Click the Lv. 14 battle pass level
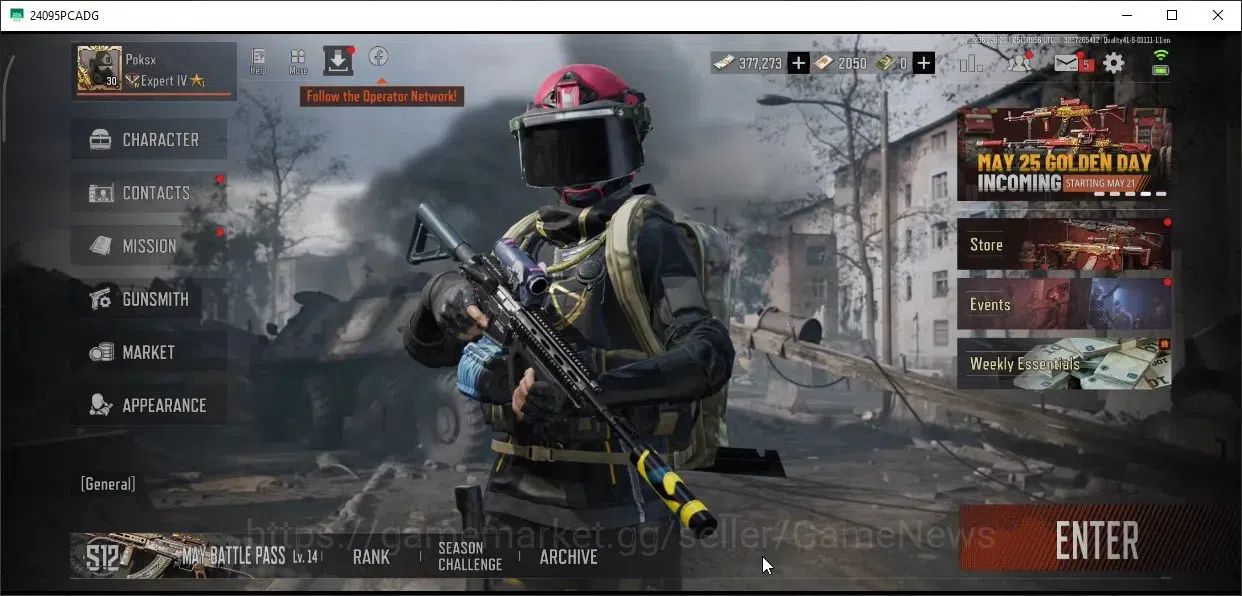 (305, 557)
